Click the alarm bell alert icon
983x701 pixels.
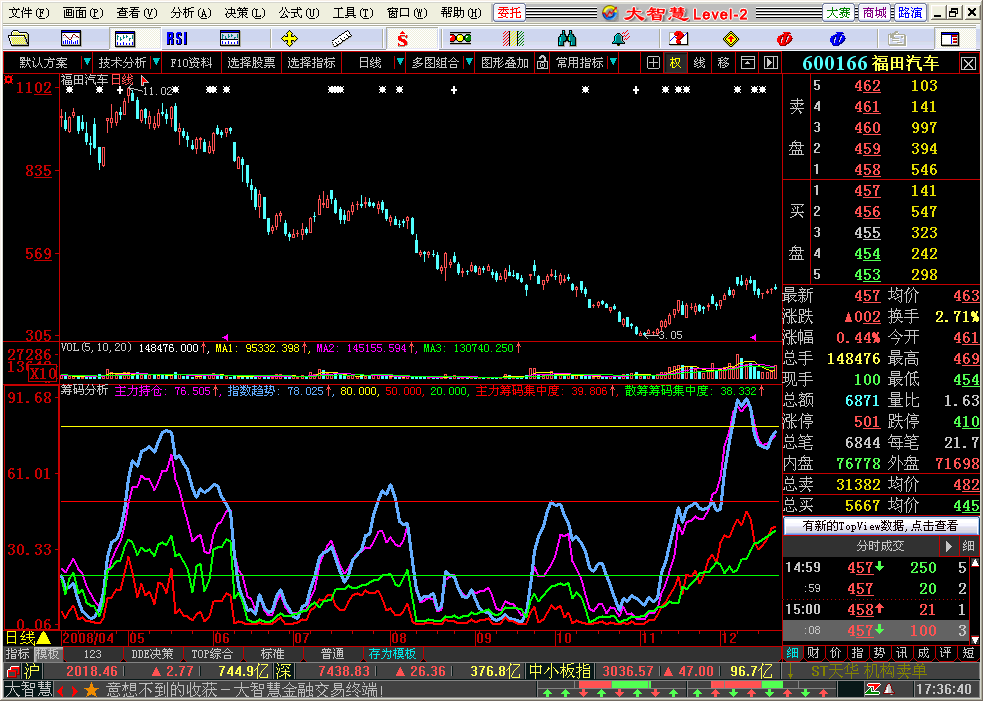[x=621, y=39]
